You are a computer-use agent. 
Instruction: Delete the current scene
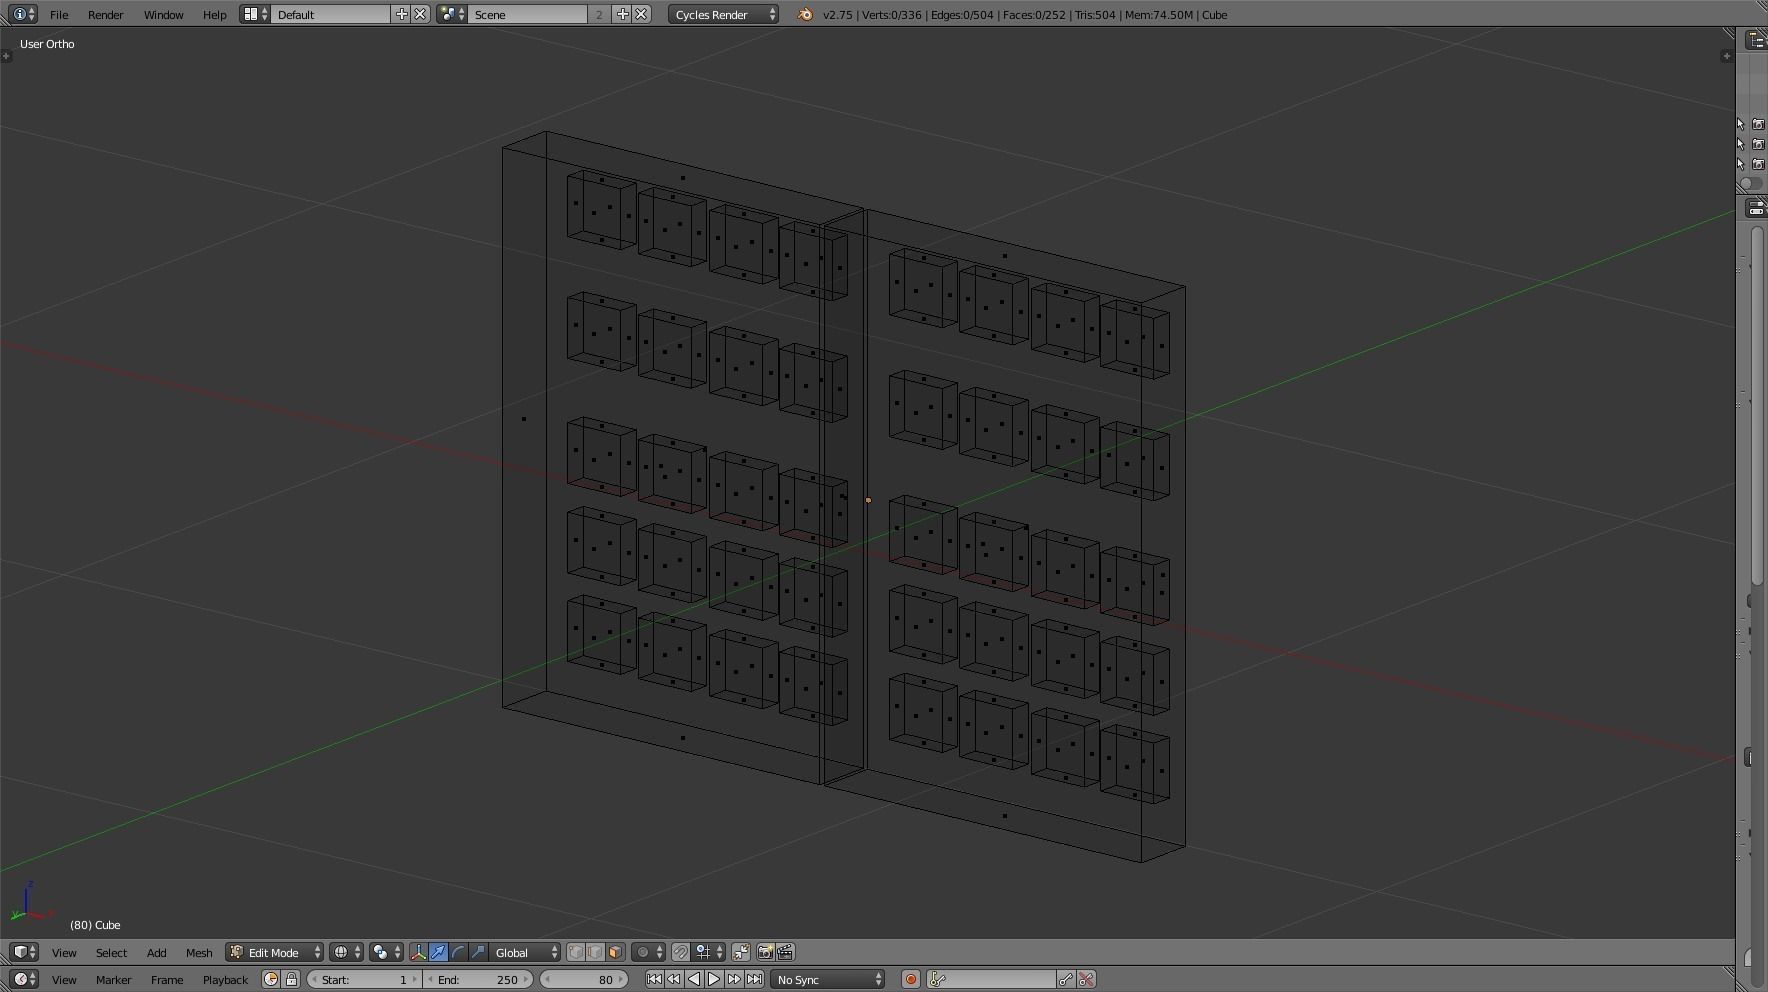pos(642,14)
